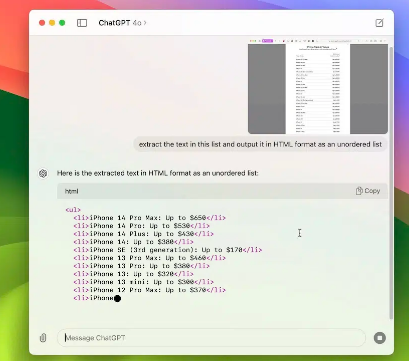Screen dimensions: 409x361
Task: Toggle the sidebar panel icon
Action: (82, 23)
